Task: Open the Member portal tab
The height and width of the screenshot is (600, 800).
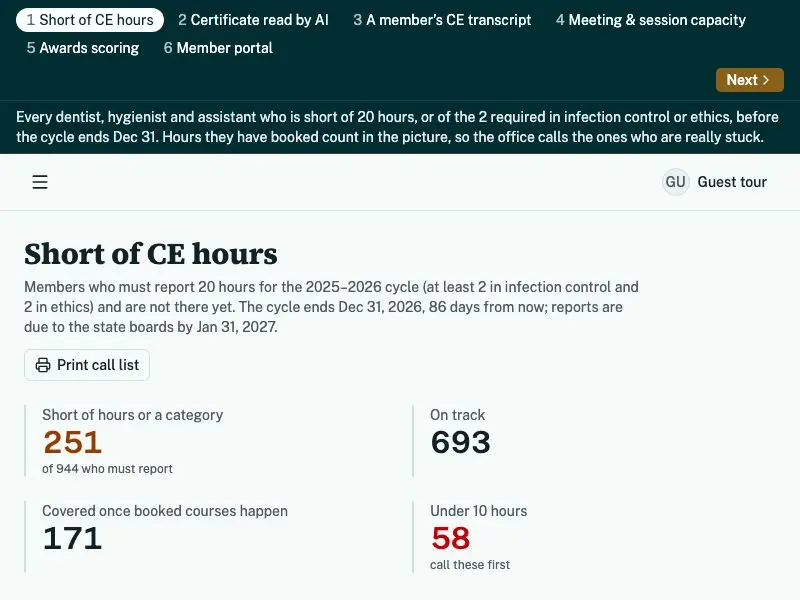Action: click(x=218, y=48)
